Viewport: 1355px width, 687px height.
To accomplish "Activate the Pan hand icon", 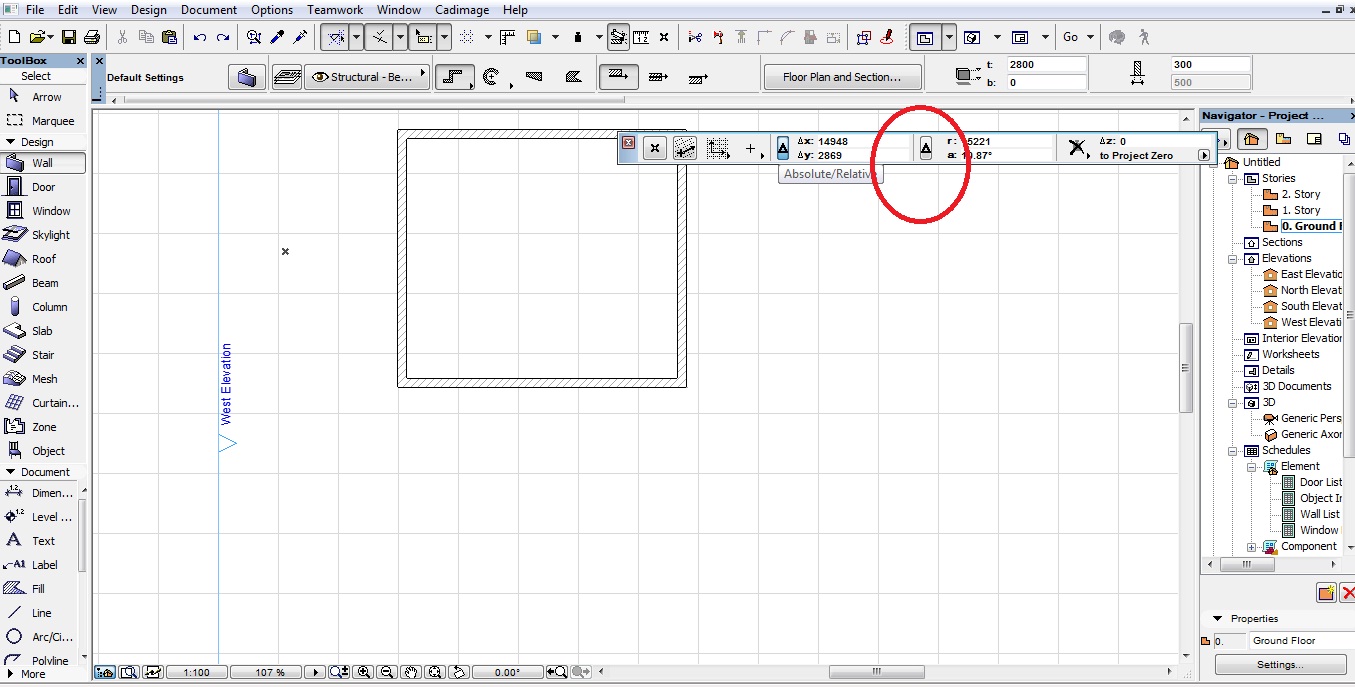I will [x=410, y=672].
